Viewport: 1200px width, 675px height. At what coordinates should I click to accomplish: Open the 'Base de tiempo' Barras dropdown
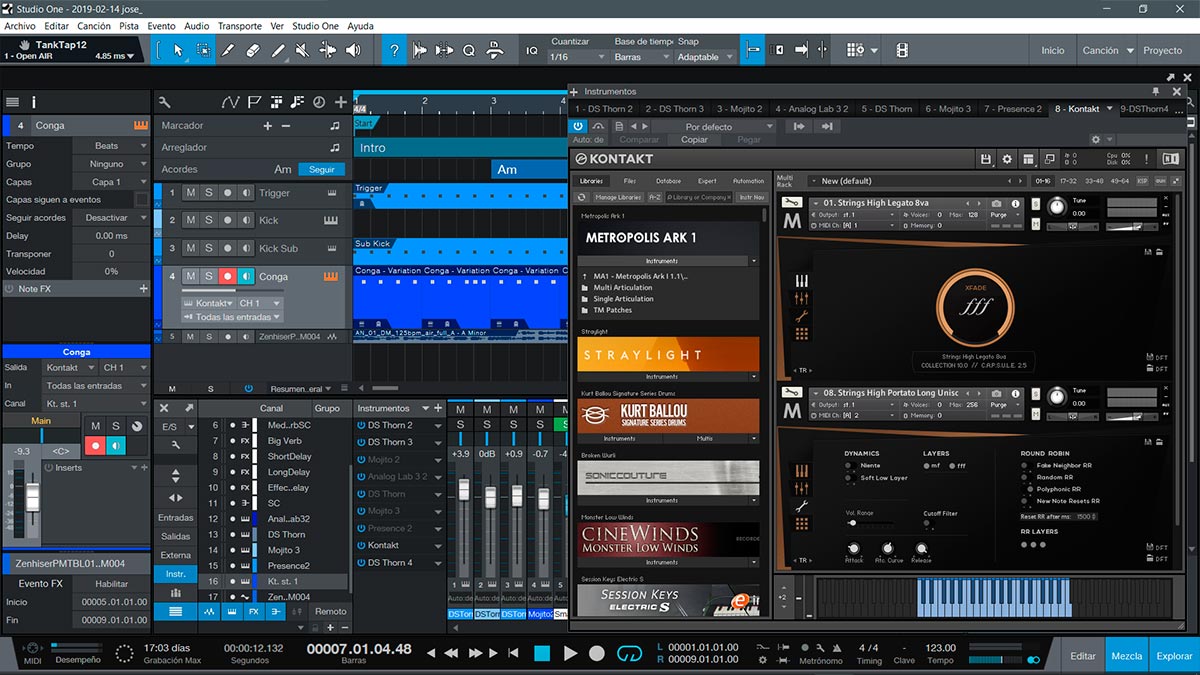point(641,57)
